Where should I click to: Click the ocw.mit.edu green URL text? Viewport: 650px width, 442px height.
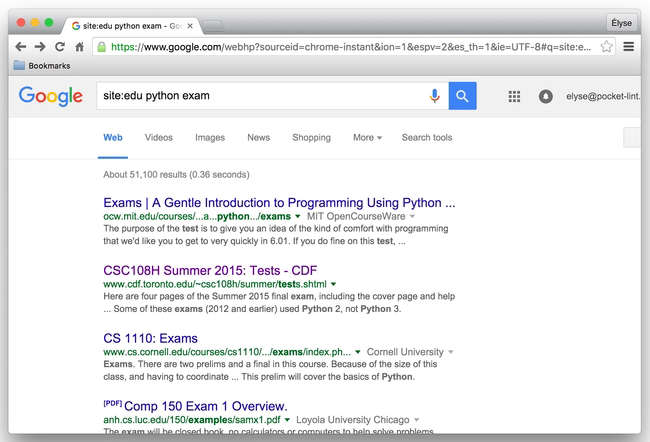[x=197, y=216]
